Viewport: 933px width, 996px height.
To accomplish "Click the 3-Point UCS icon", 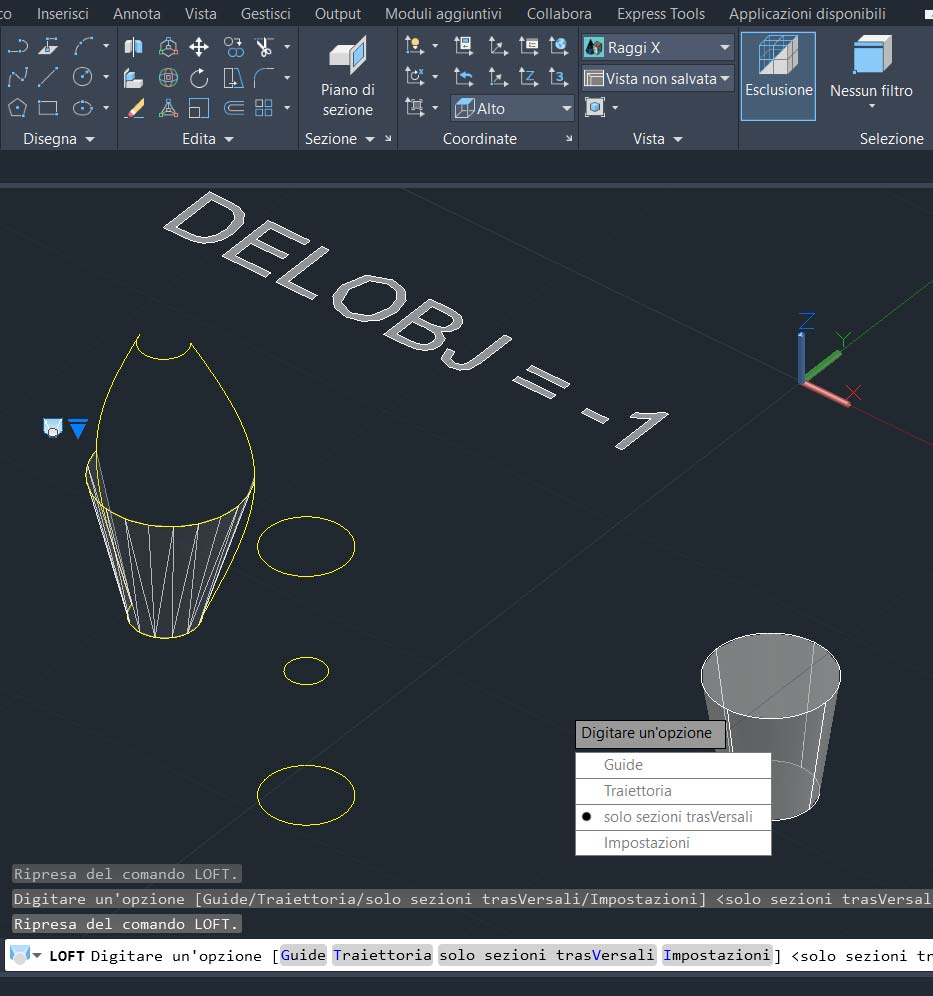I will click(559, 77).
